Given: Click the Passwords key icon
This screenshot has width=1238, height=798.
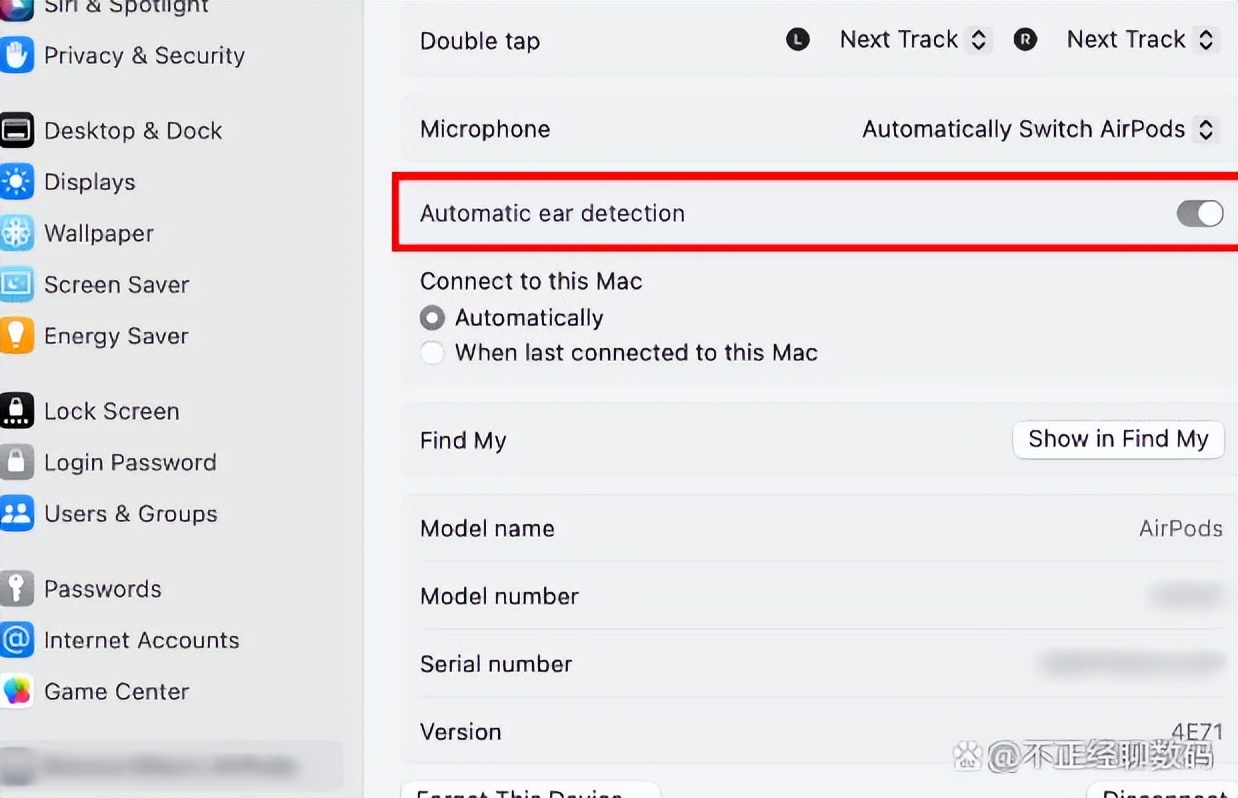Looking at the screenshot, I should pyautogui.click(x=16, y=589).
